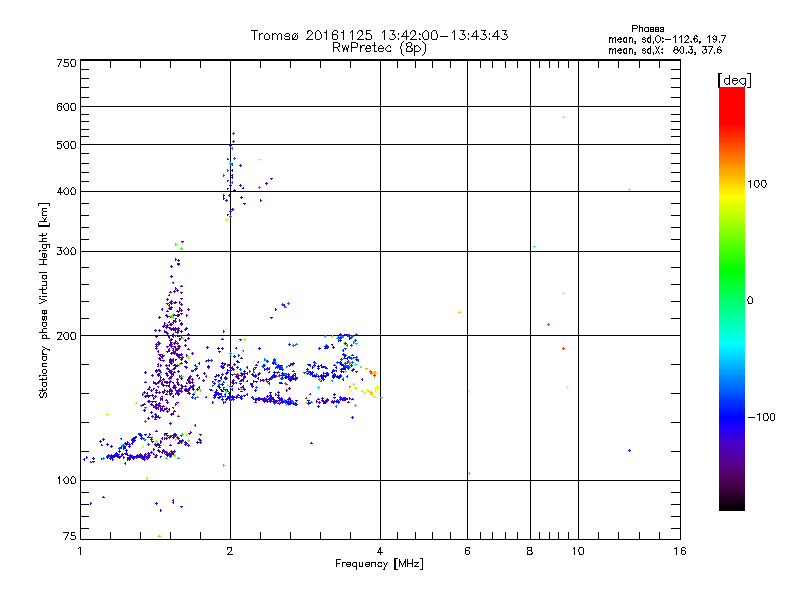Click the 'Frequency [MHz]' axis label
The image size is (800, 600).
[x=379, y=564]
